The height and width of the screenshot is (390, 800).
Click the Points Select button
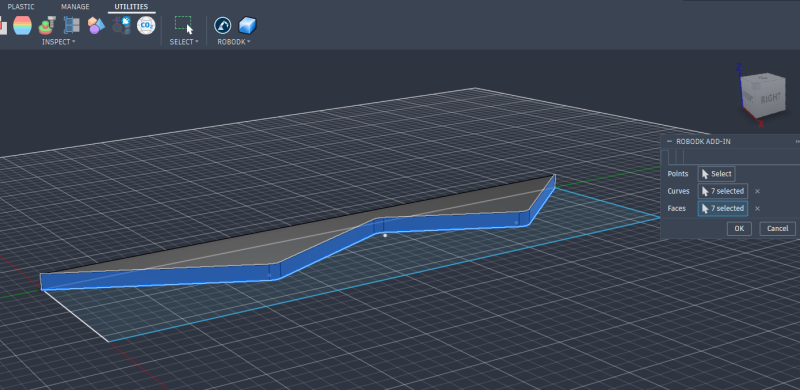click(716, 174)
